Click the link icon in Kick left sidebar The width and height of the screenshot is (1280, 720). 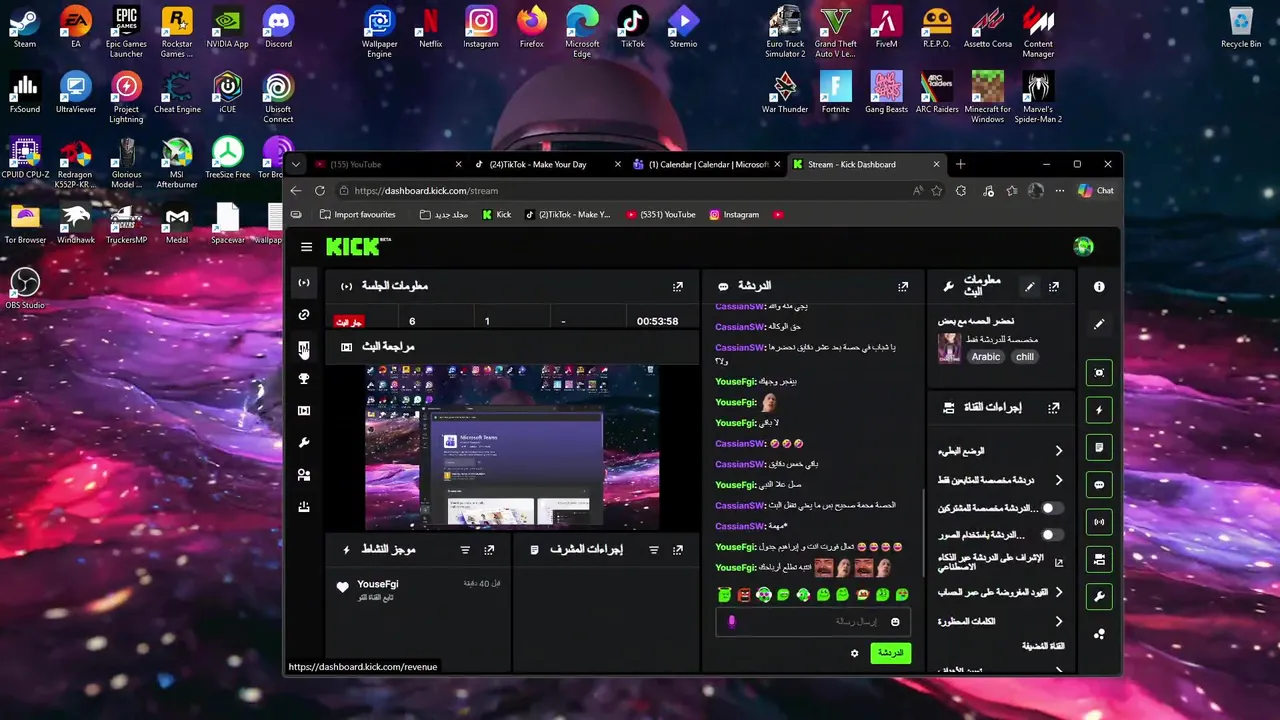[304, 315]
